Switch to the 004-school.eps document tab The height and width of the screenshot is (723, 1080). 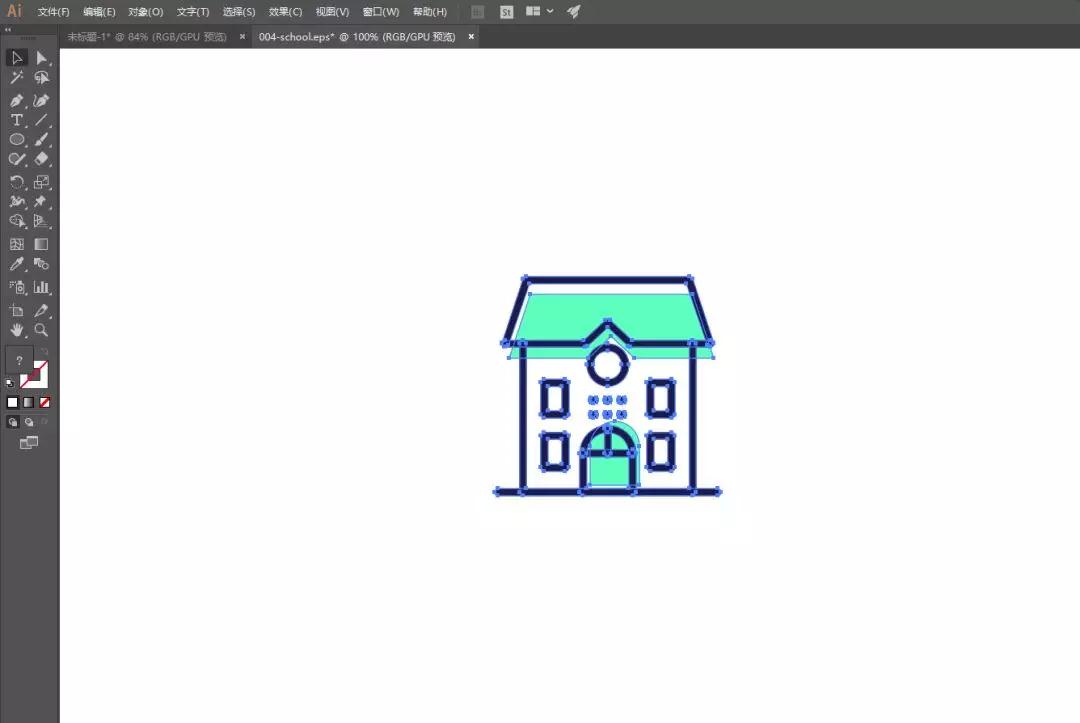pyautogui.click(x=357, y=36)
